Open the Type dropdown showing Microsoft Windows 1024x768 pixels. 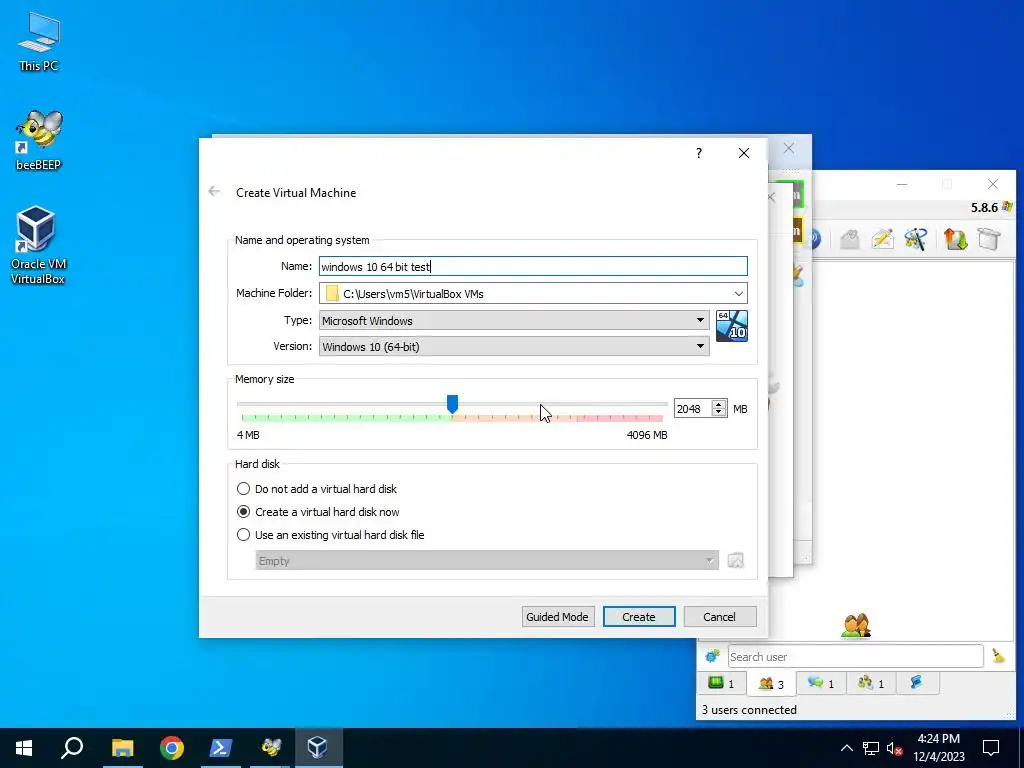click(514, 321)
